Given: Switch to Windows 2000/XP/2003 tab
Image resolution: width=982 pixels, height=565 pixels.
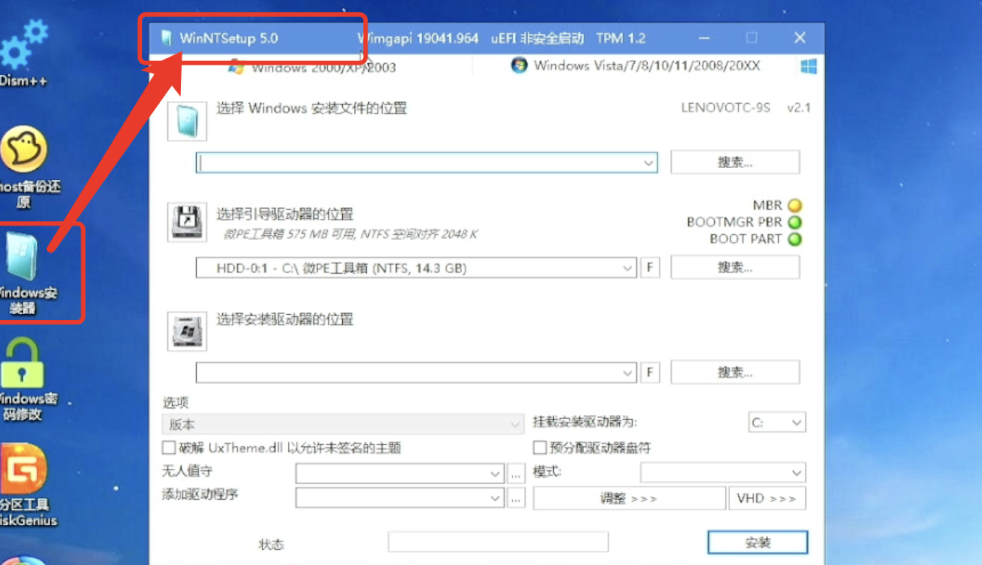Looking at the screenshot, I should click(312, 67).
